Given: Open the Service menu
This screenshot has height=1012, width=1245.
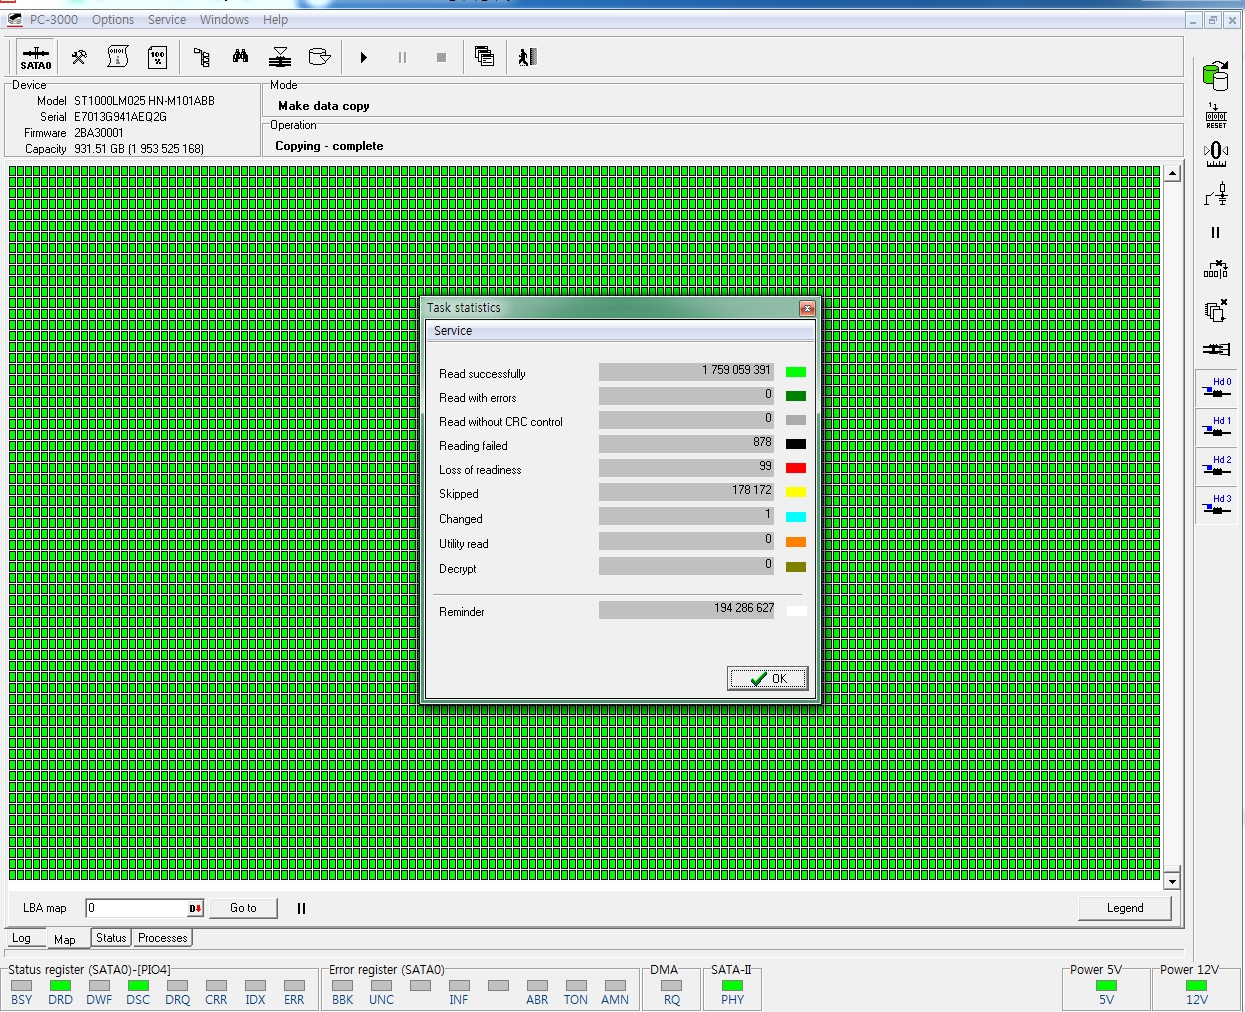Looking at the screenshot, I should (x=167, y=20).
